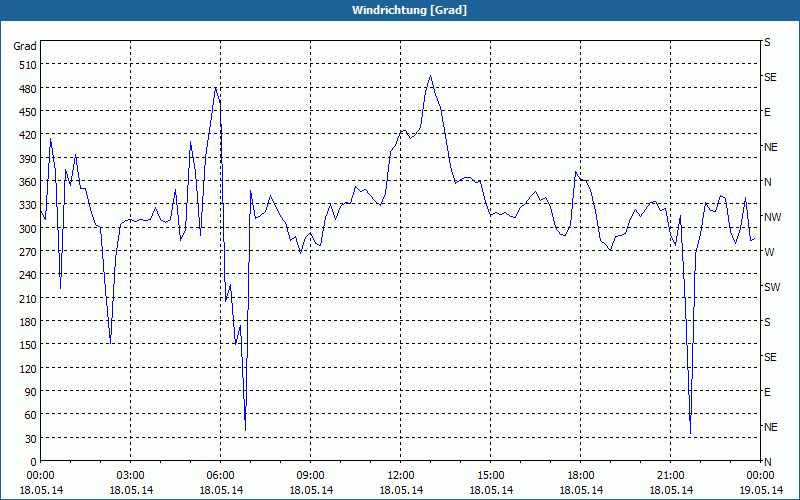
Task: Click the 18.05.14 date under 12:00
Action: point(401,490)
